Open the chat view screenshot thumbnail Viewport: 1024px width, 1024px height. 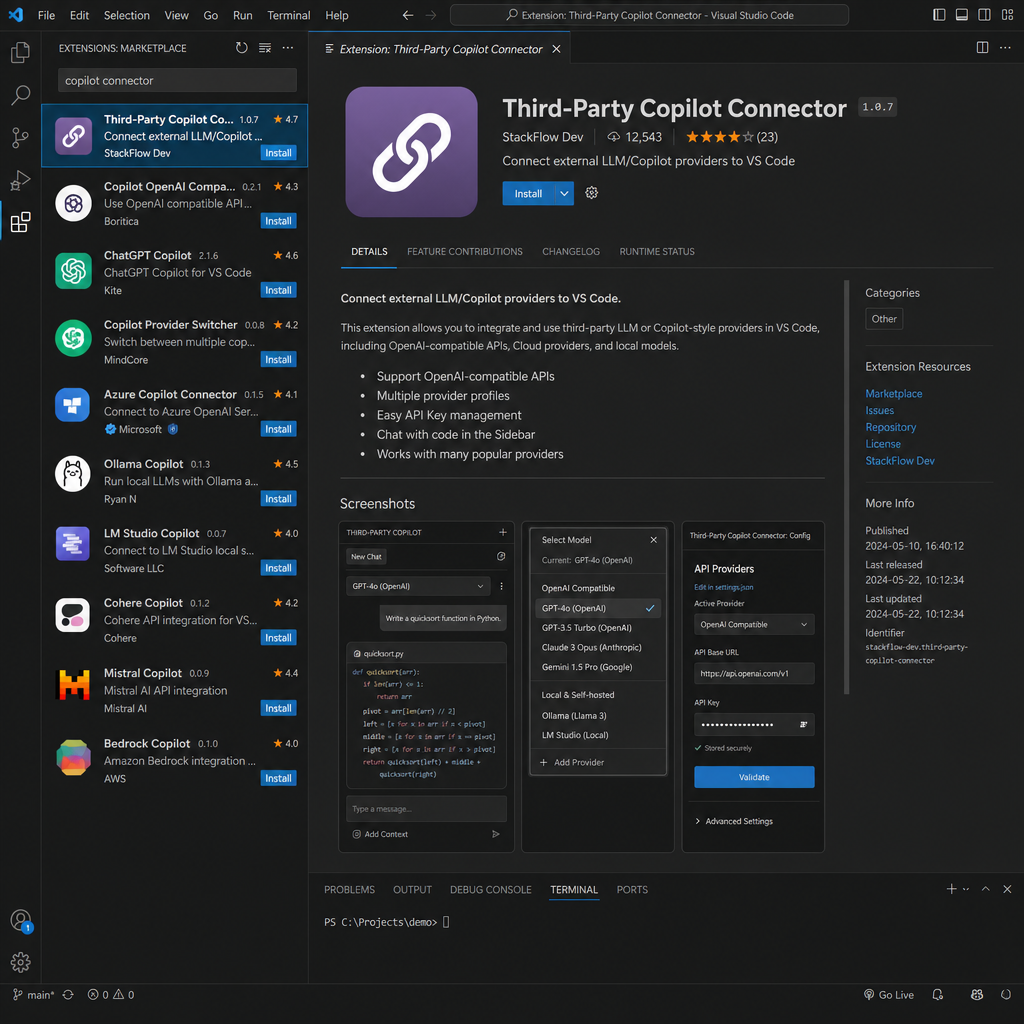click(426, 686)
